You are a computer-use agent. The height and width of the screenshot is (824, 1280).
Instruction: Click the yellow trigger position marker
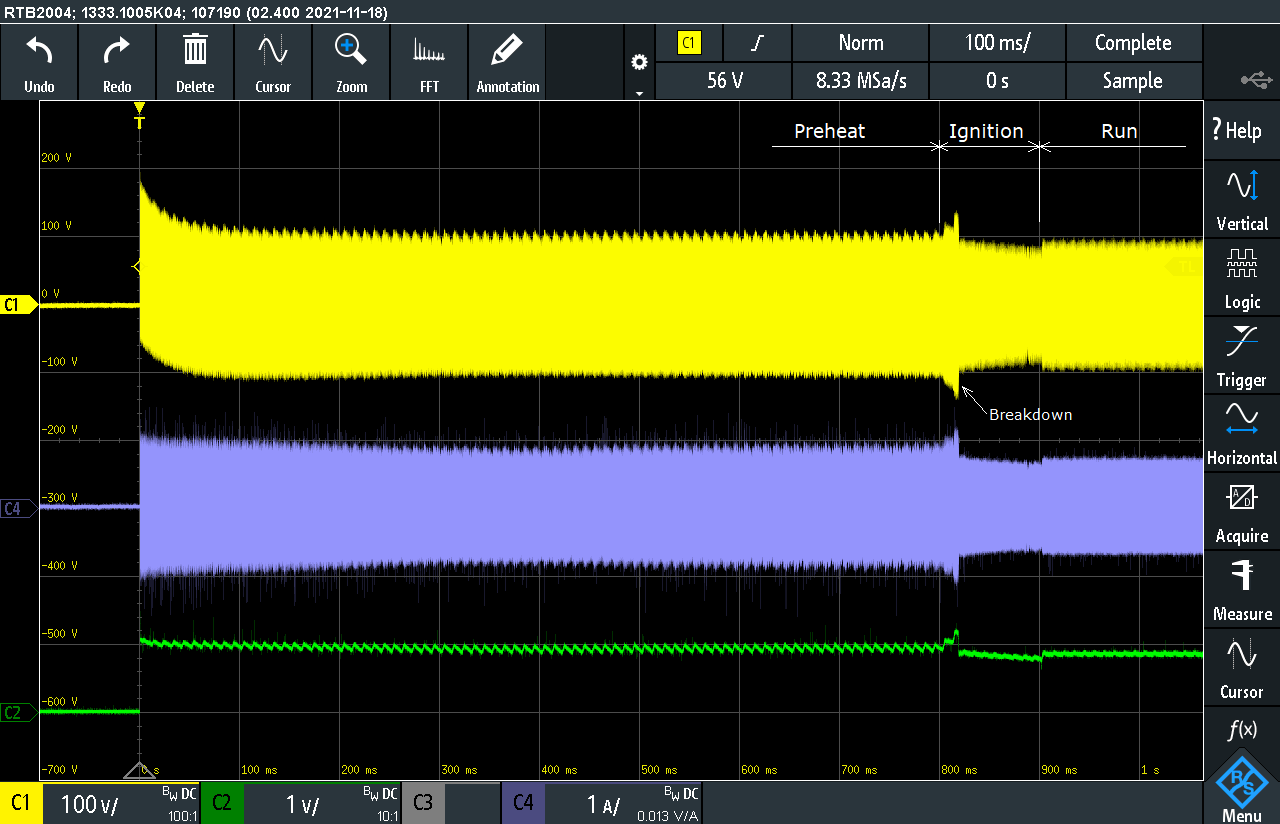click(x=139, y=110)
